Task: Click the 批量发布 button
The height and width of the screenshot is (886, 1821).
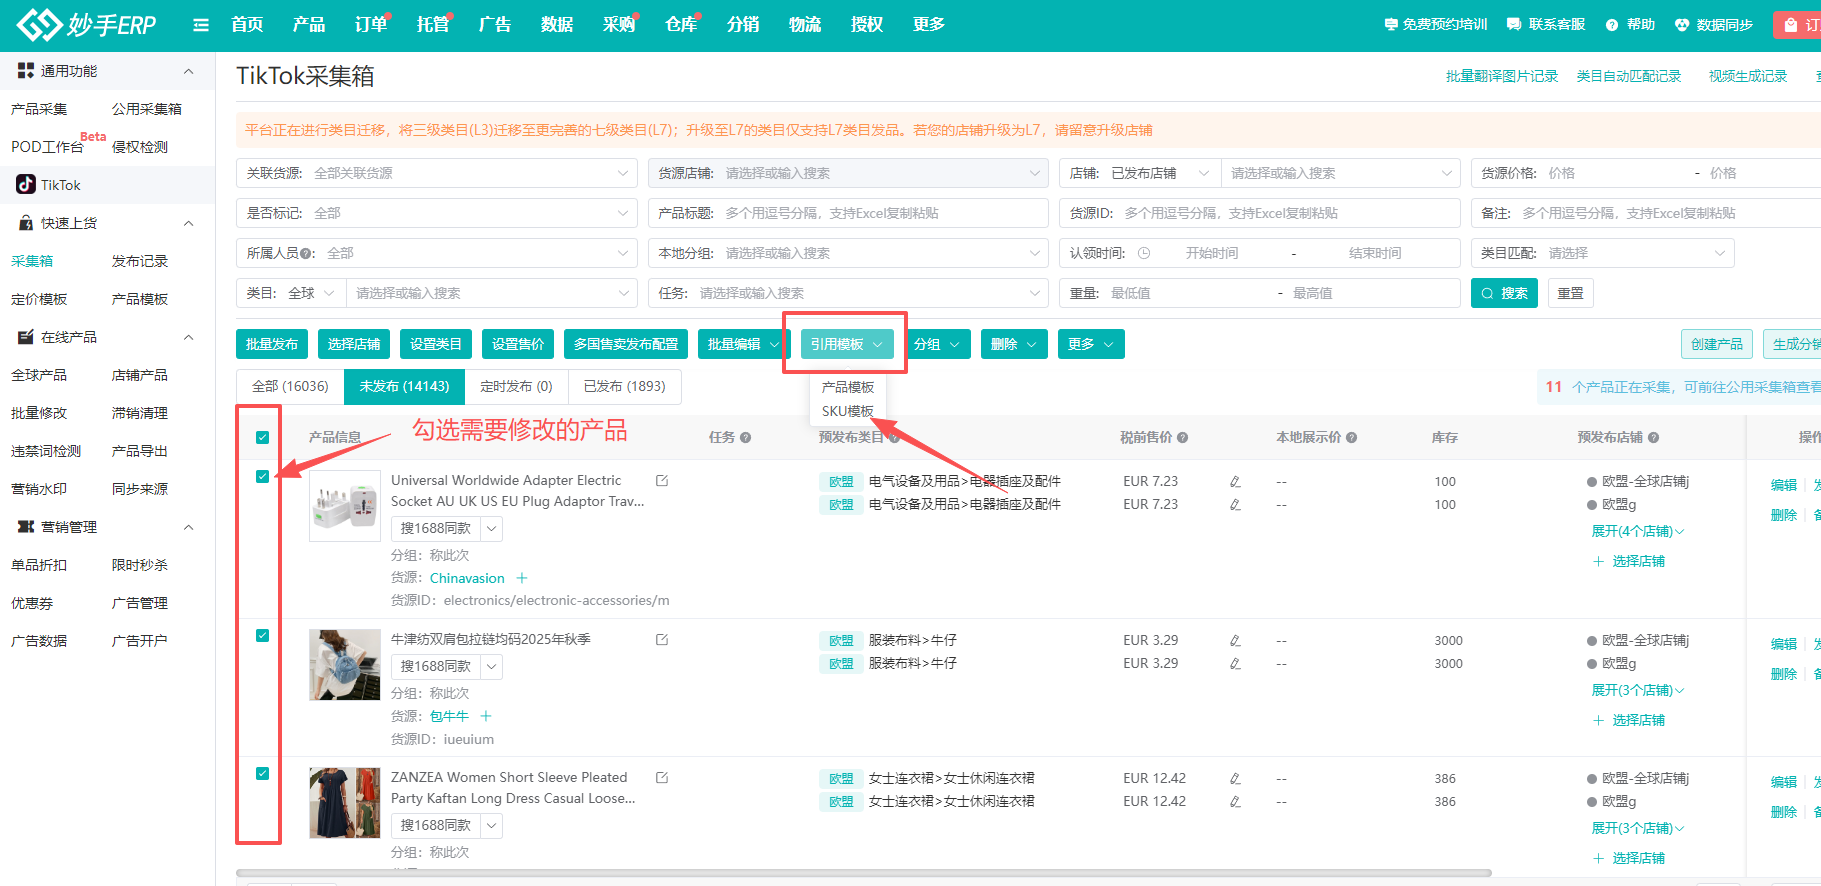Action: point(272,344)
